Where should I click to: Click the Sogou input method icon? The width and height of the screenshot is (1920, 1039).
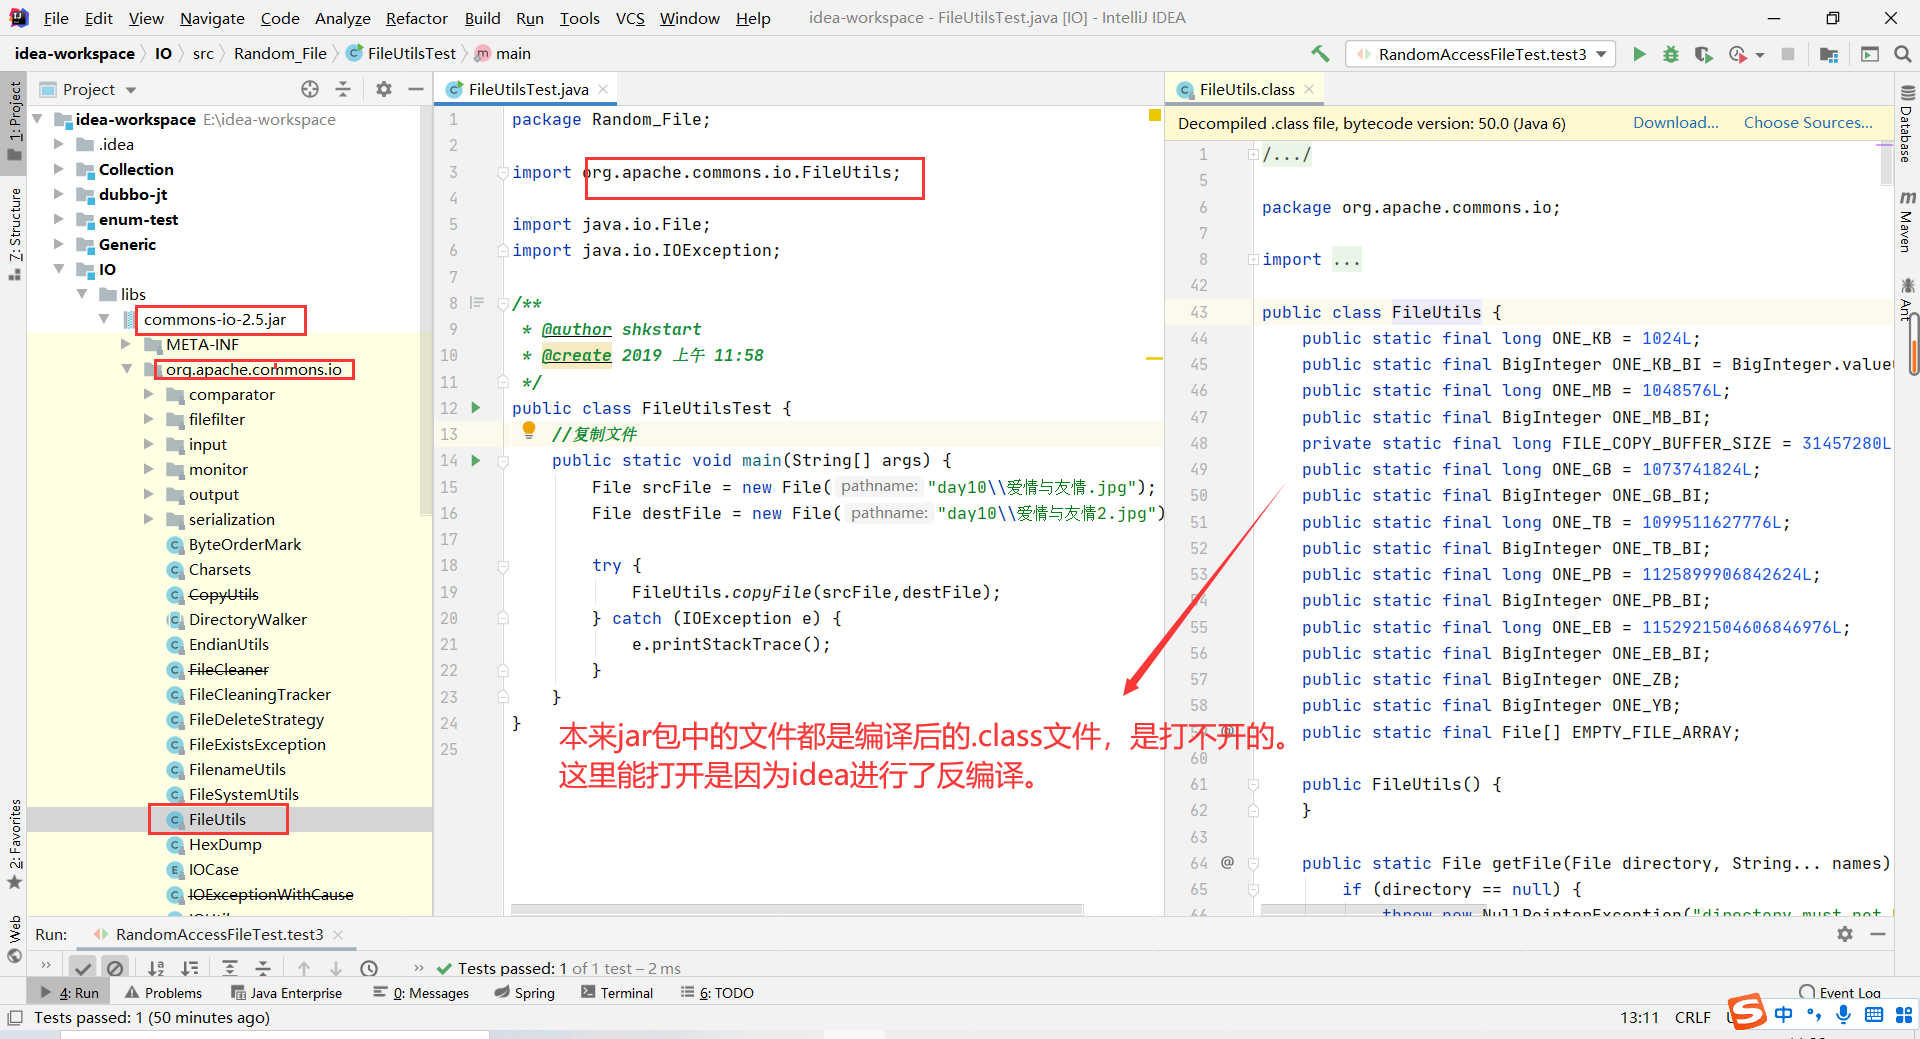point(1748,1011)
